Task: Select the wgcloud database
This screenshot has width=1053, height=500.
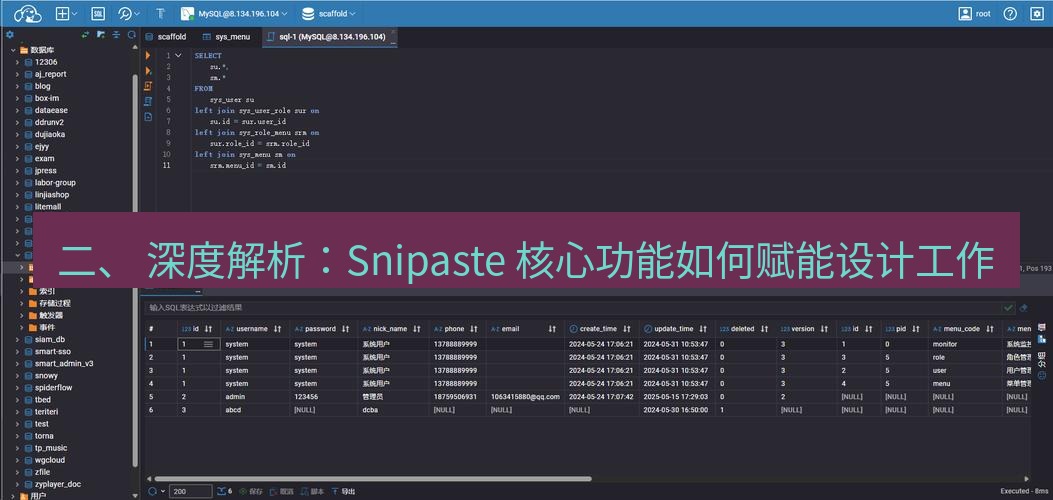Action: 50,460
